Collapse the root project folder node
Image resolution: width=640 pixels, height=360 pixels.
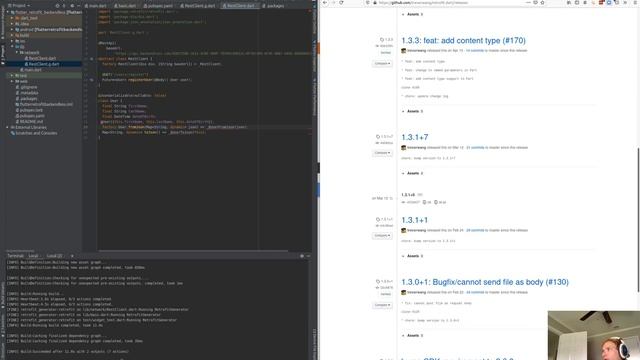8,12
